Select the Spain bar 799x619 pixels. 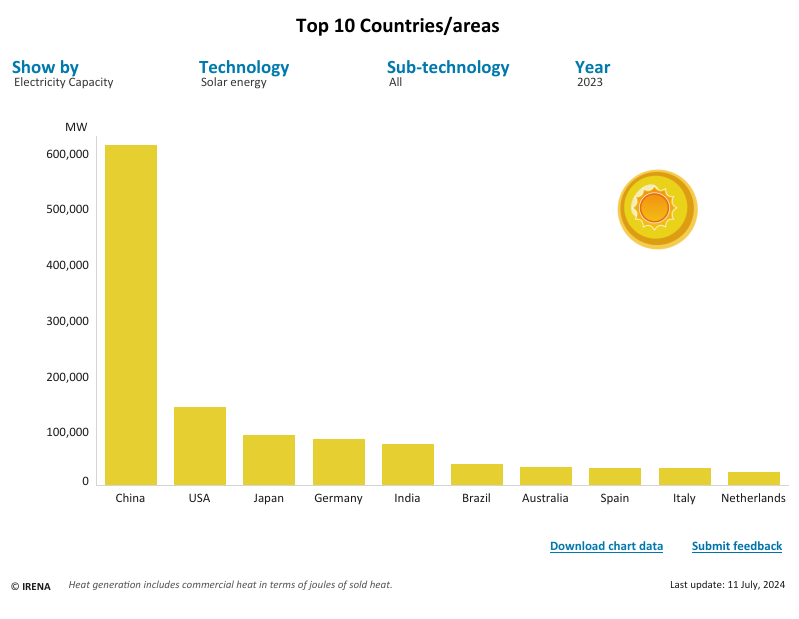pos(615,477)
